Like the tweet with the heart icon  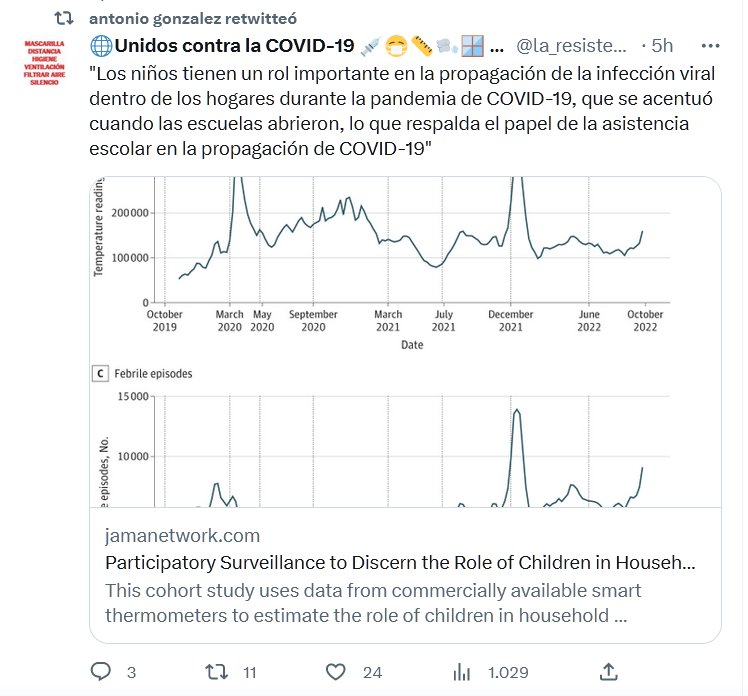coord(336,671)
